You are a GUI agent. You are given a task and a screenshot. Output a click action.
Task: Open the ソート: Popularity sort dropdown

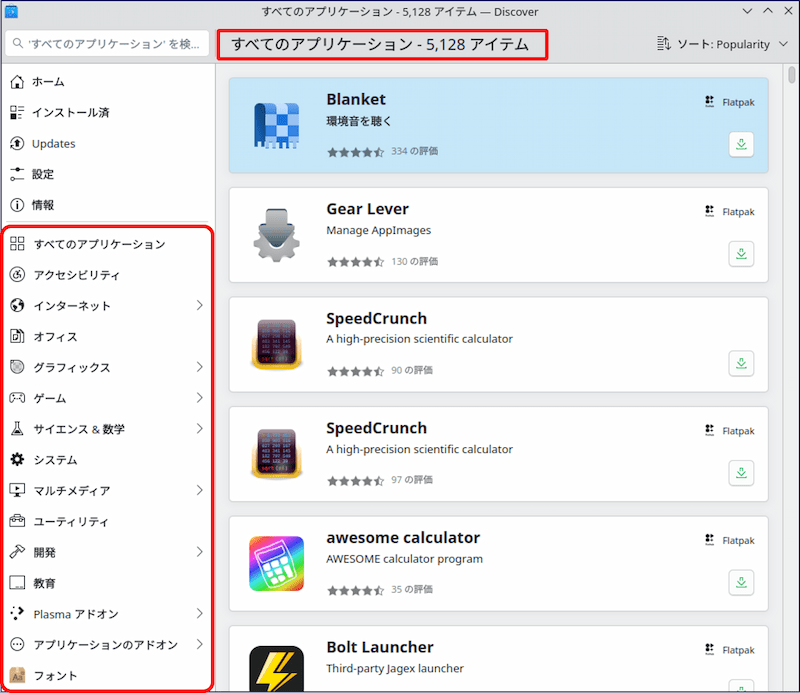point(717,44)
